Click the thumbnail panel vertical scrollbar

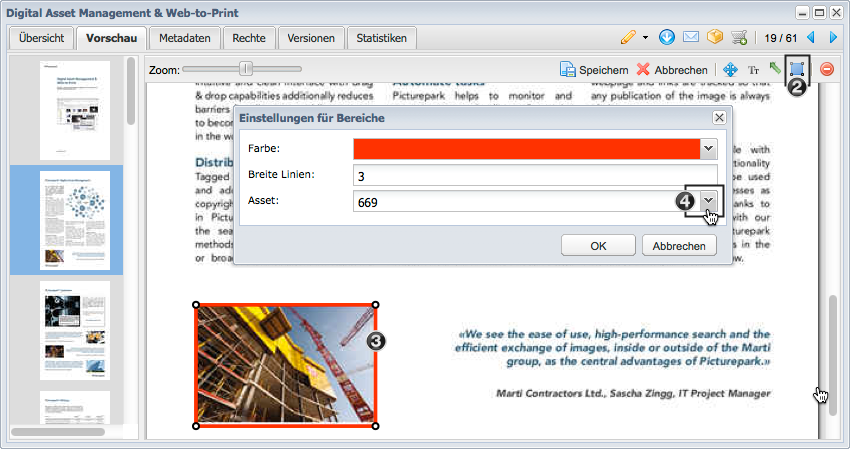pyautogui.click(x=131, y=91)
